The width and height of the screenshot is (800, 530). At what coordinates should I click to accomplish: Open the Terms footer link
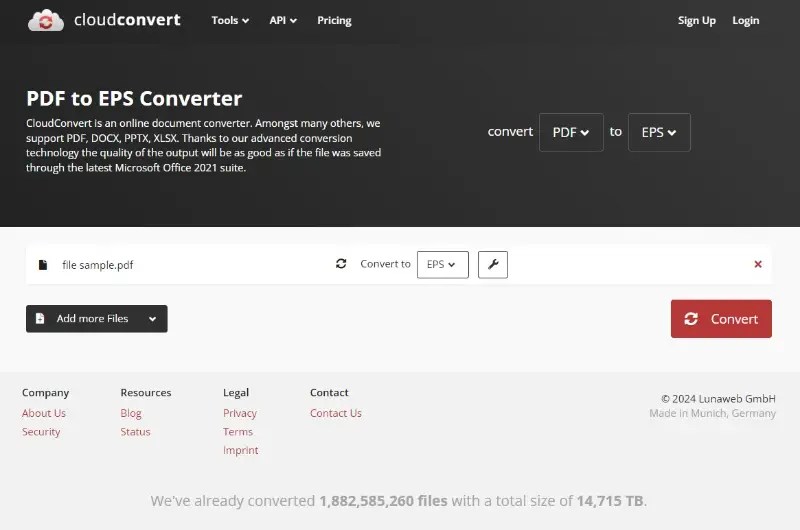(x=238, y=432)
